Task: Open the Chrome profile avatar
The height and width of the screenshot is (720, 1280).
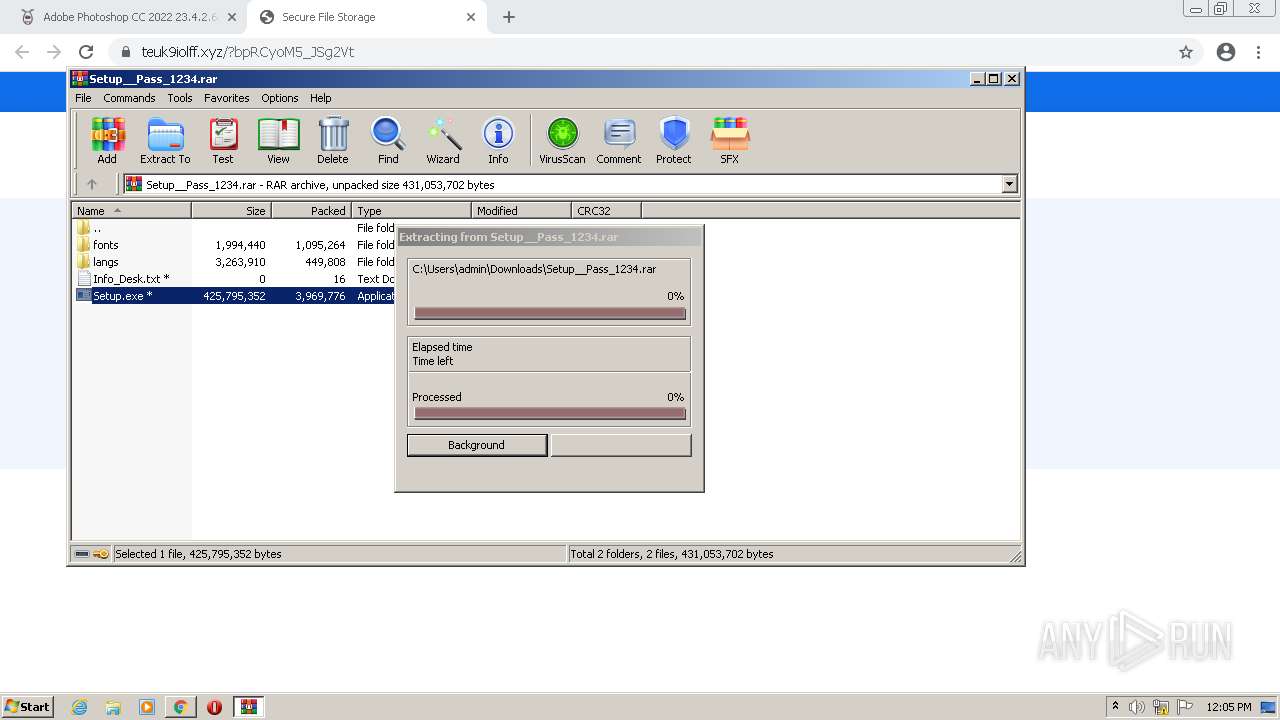Action: 1226,52
